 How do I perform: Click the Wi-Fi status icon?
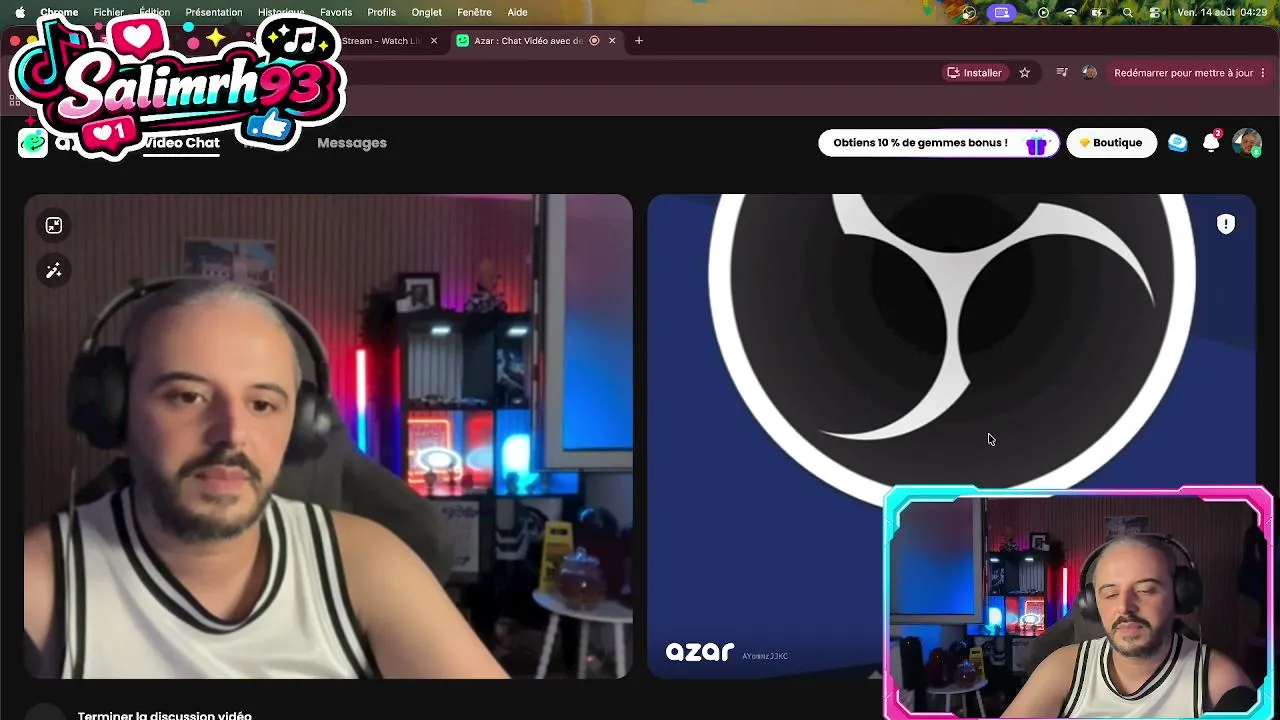click(1070, 12)
